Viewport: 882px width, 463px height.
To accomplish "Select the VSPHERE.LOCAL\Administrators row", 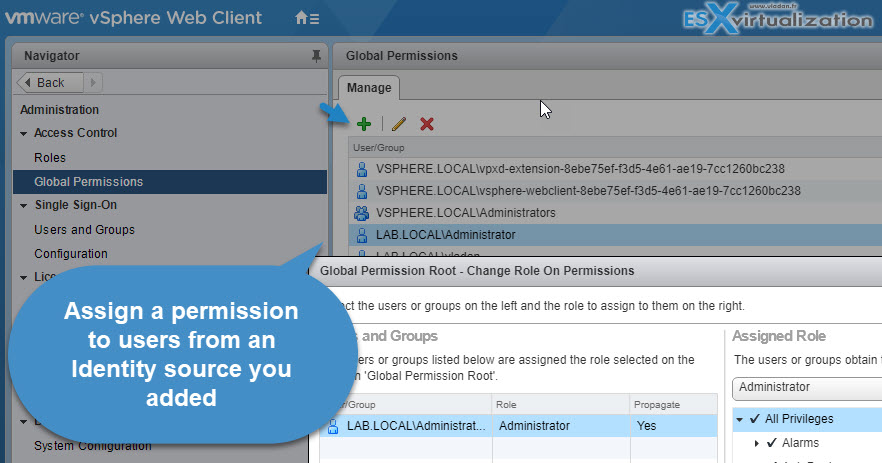I will (615, 213).
